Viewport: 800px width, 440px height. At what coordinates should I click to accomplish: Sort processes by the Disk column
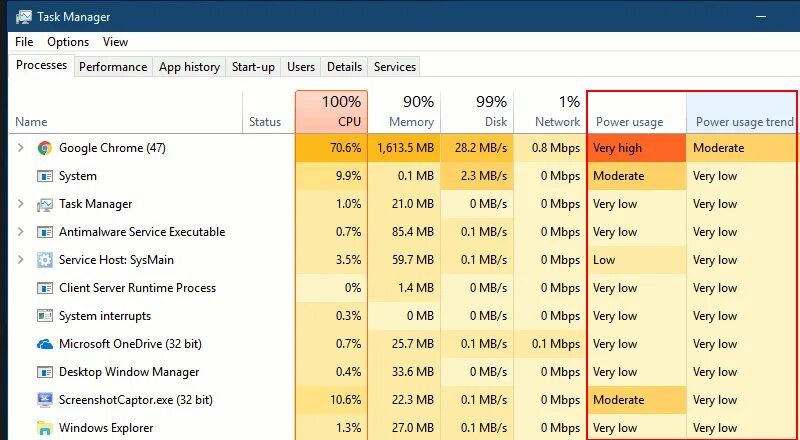[x=477, y=112]
